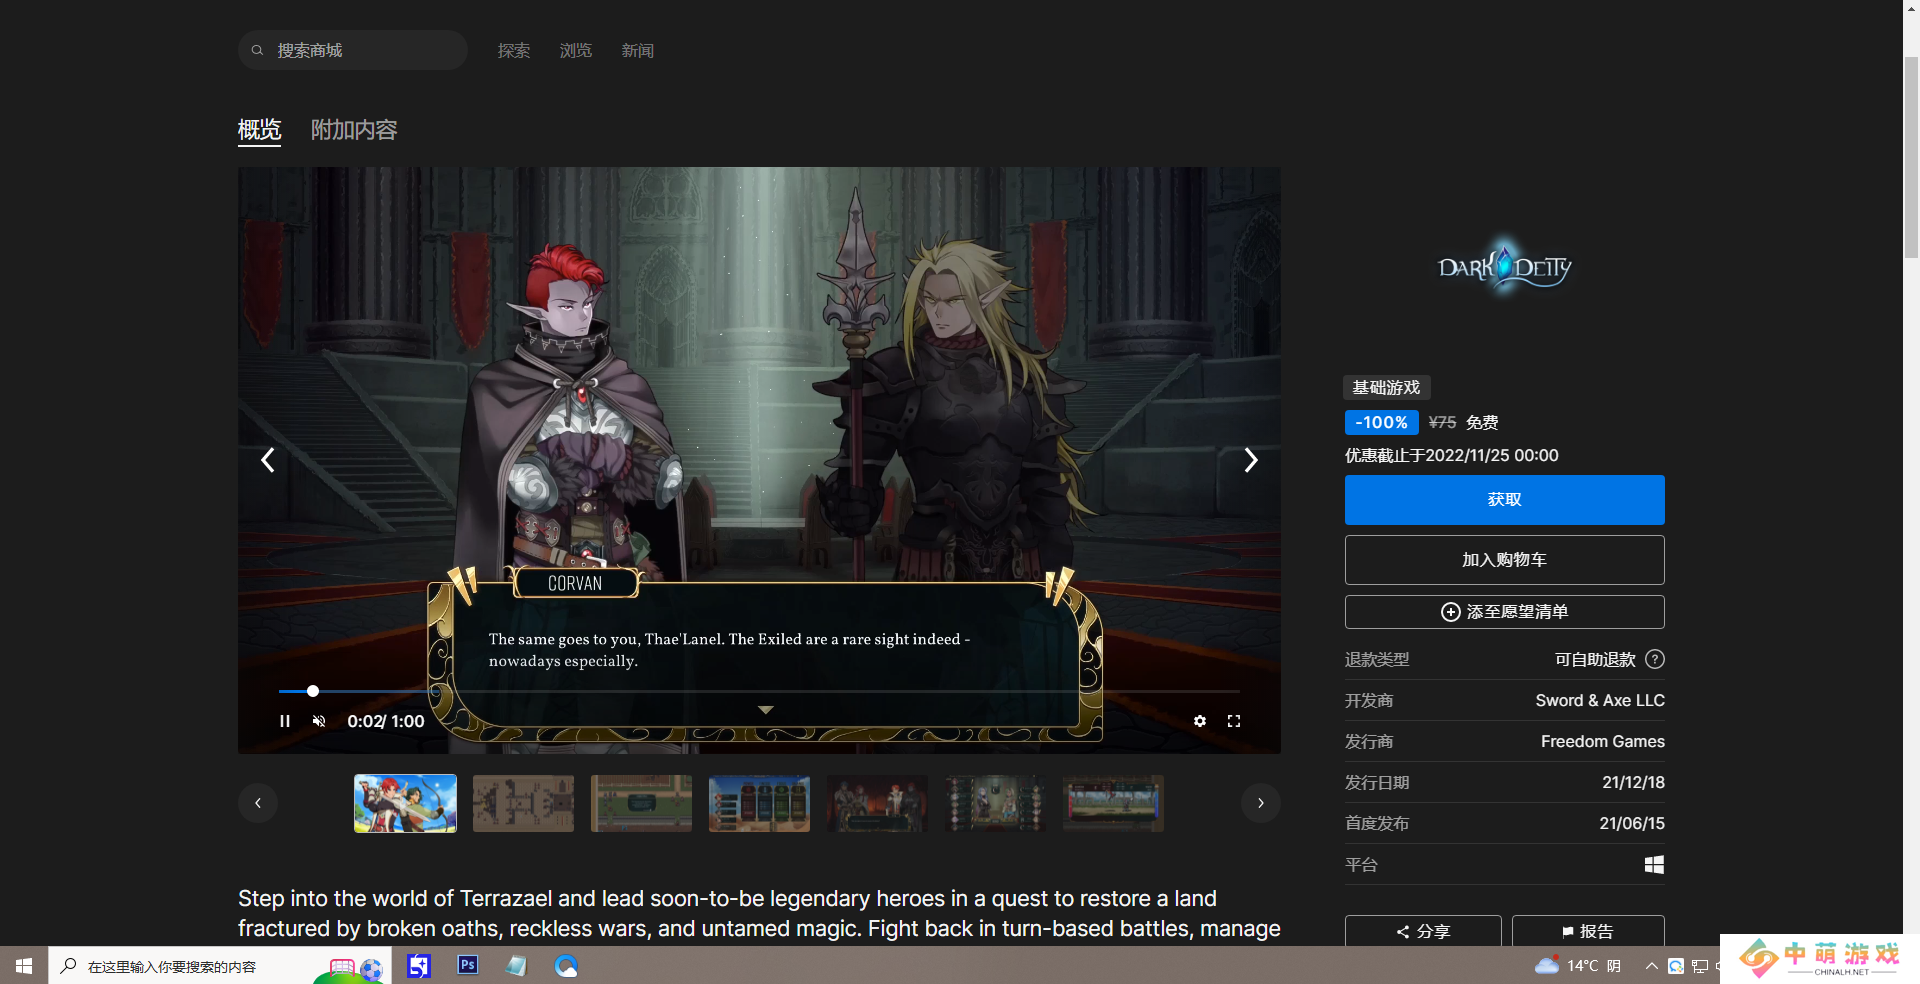The image size is (1920, 984).
Task: Select the sixth screenshot thumbnail
Action: tap(995, 803)
